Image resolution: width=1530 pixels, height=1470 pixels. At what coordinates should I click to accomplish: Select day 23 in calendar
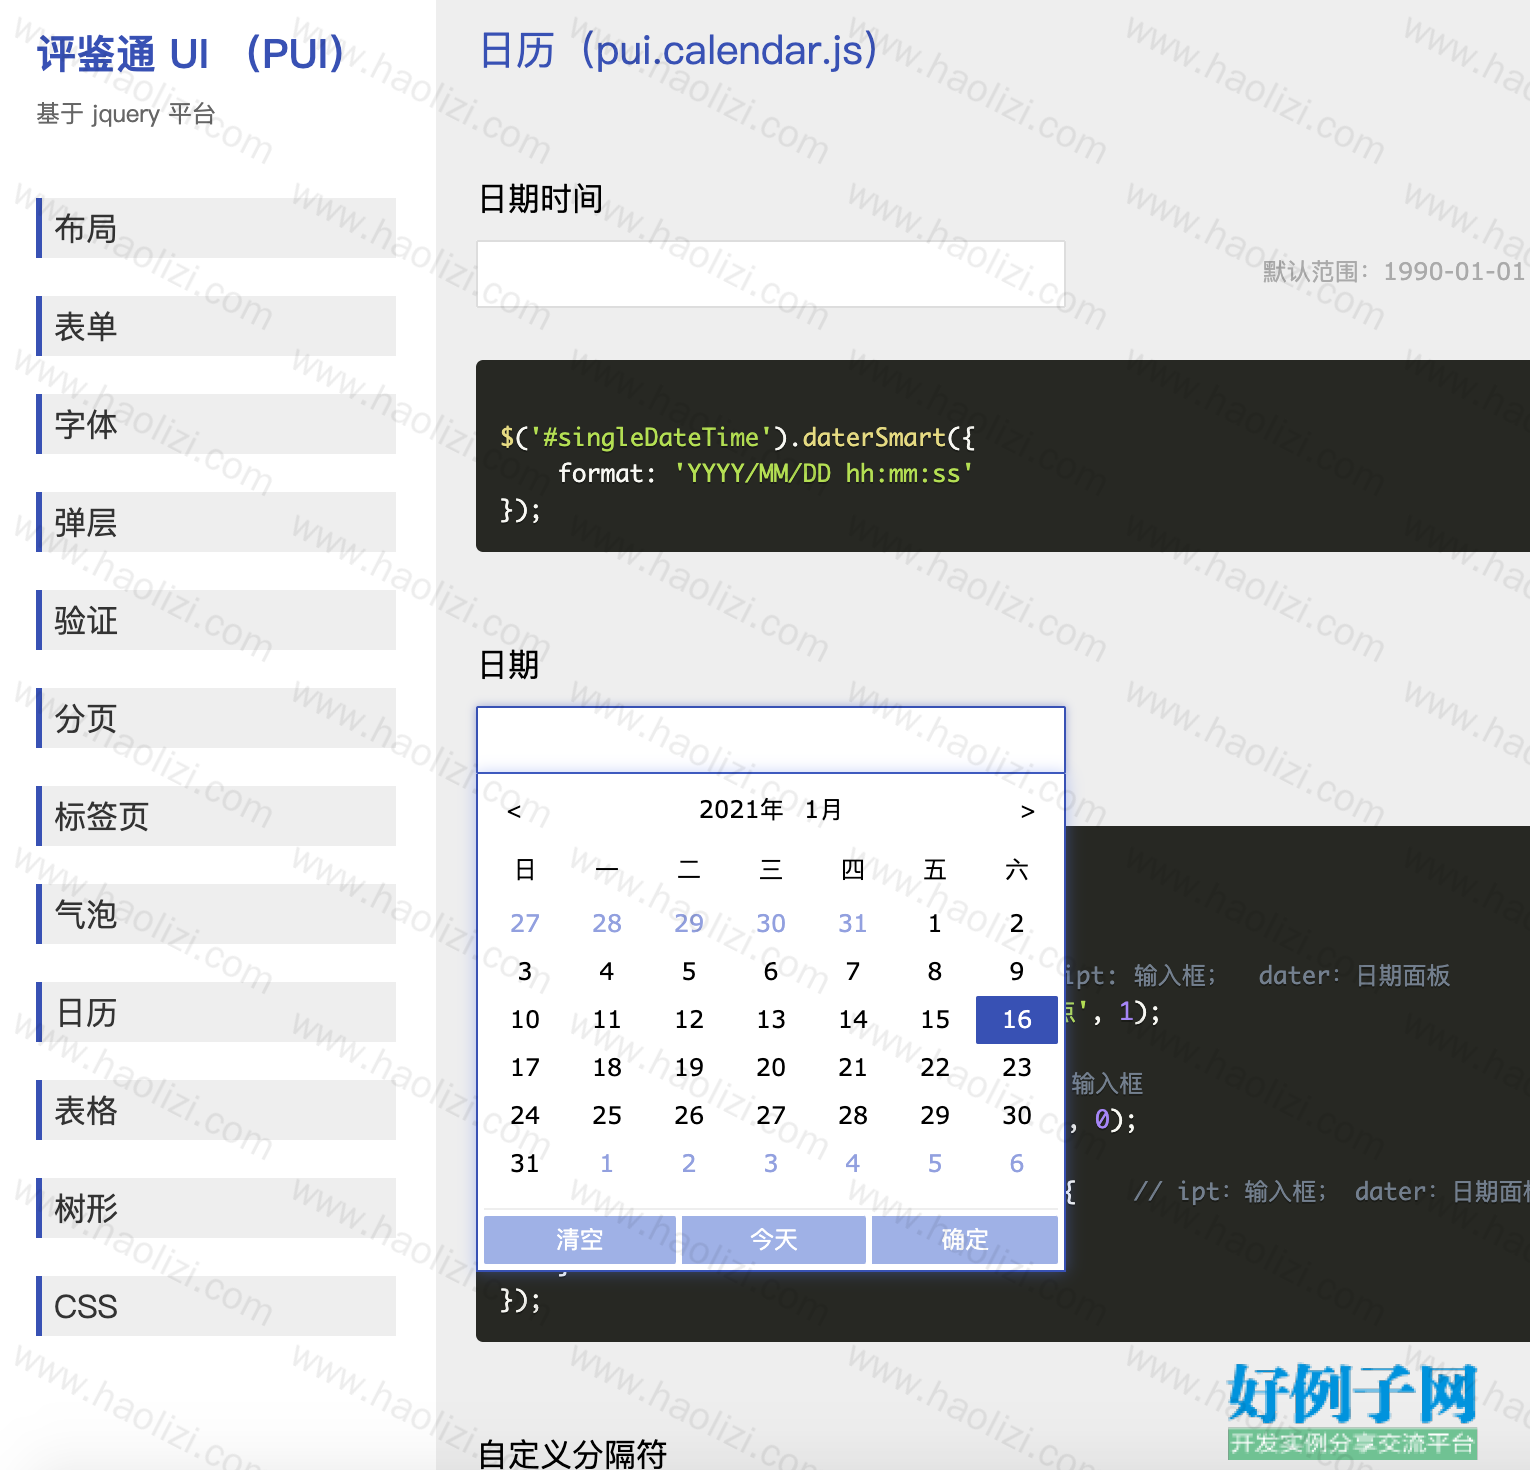click(1017, 1067)
